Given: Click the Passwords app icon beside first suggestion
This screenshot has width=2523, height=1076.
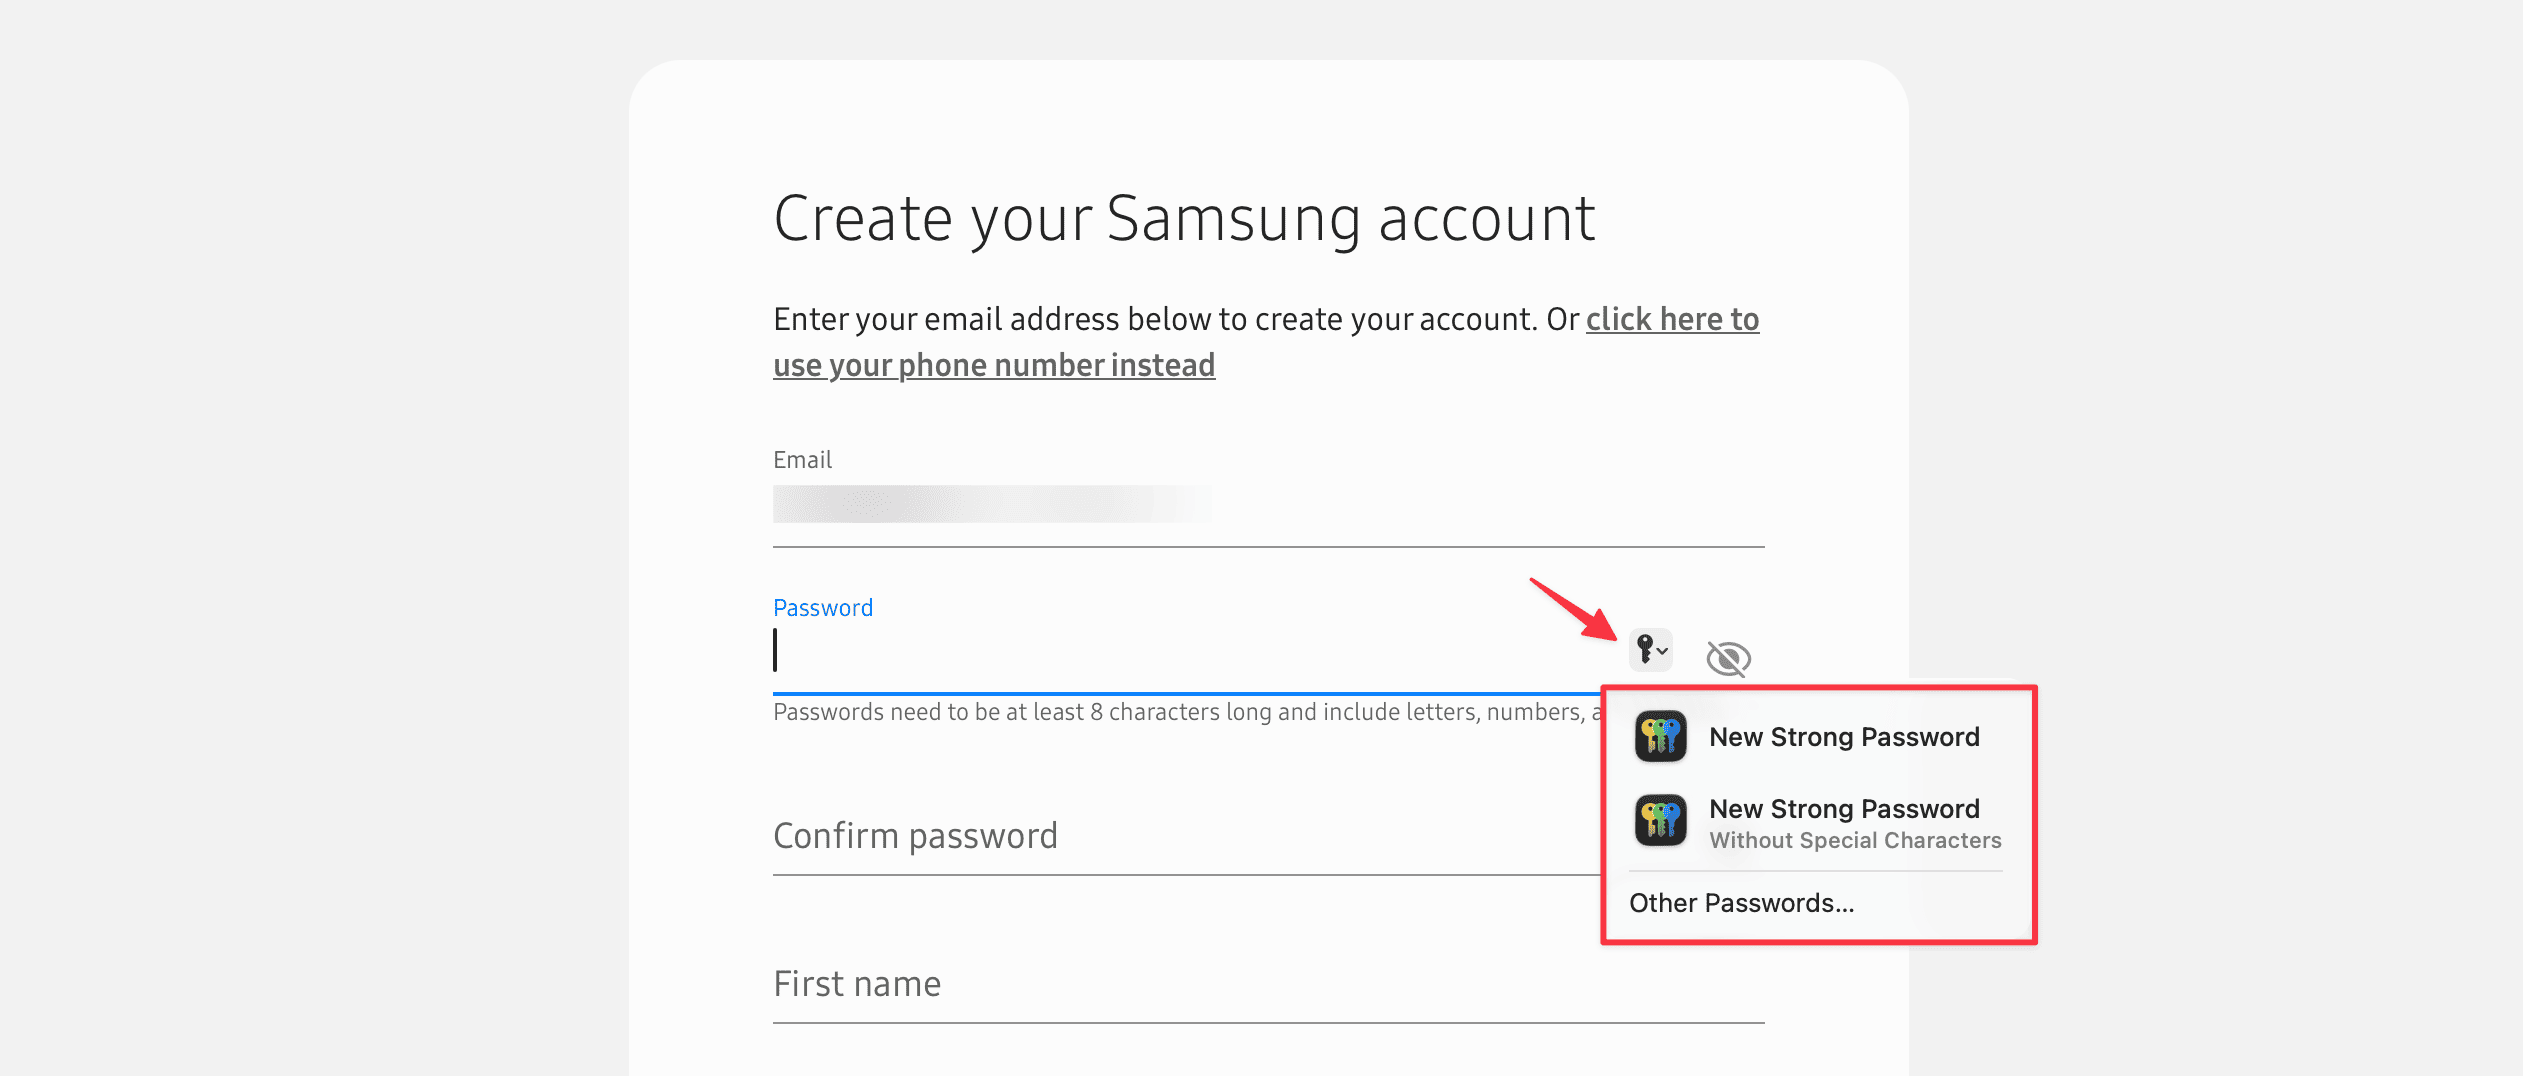Looking at the screenshot, I should point(1660,737).
